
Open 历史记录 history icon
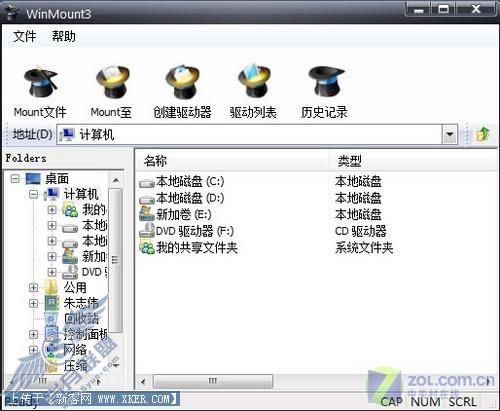click(x=326, y=81)
